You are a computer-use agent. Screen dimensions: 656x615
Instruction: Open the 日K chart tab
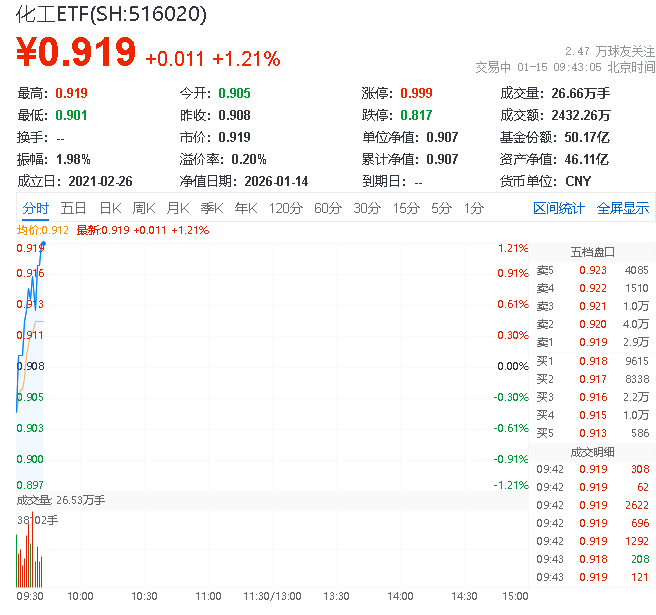tap(110, 208)
